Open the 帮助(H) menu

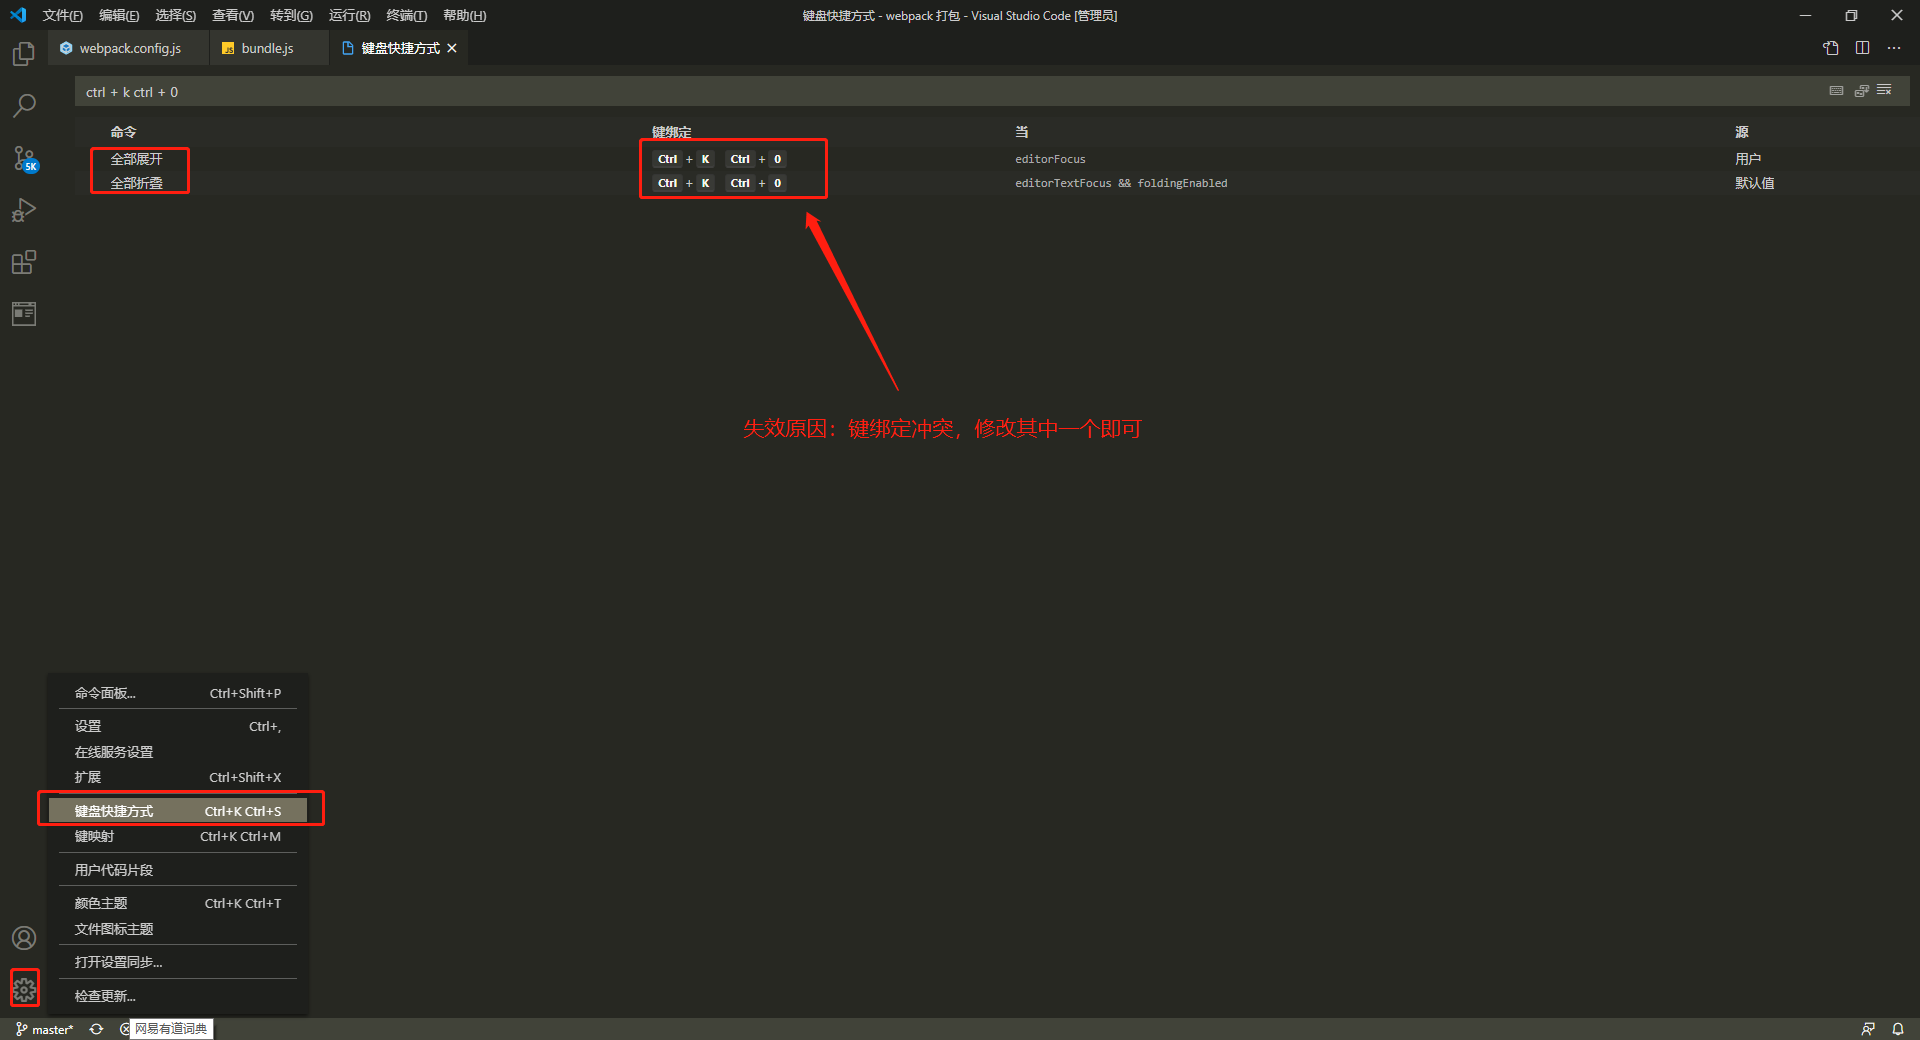coord(464,15)
